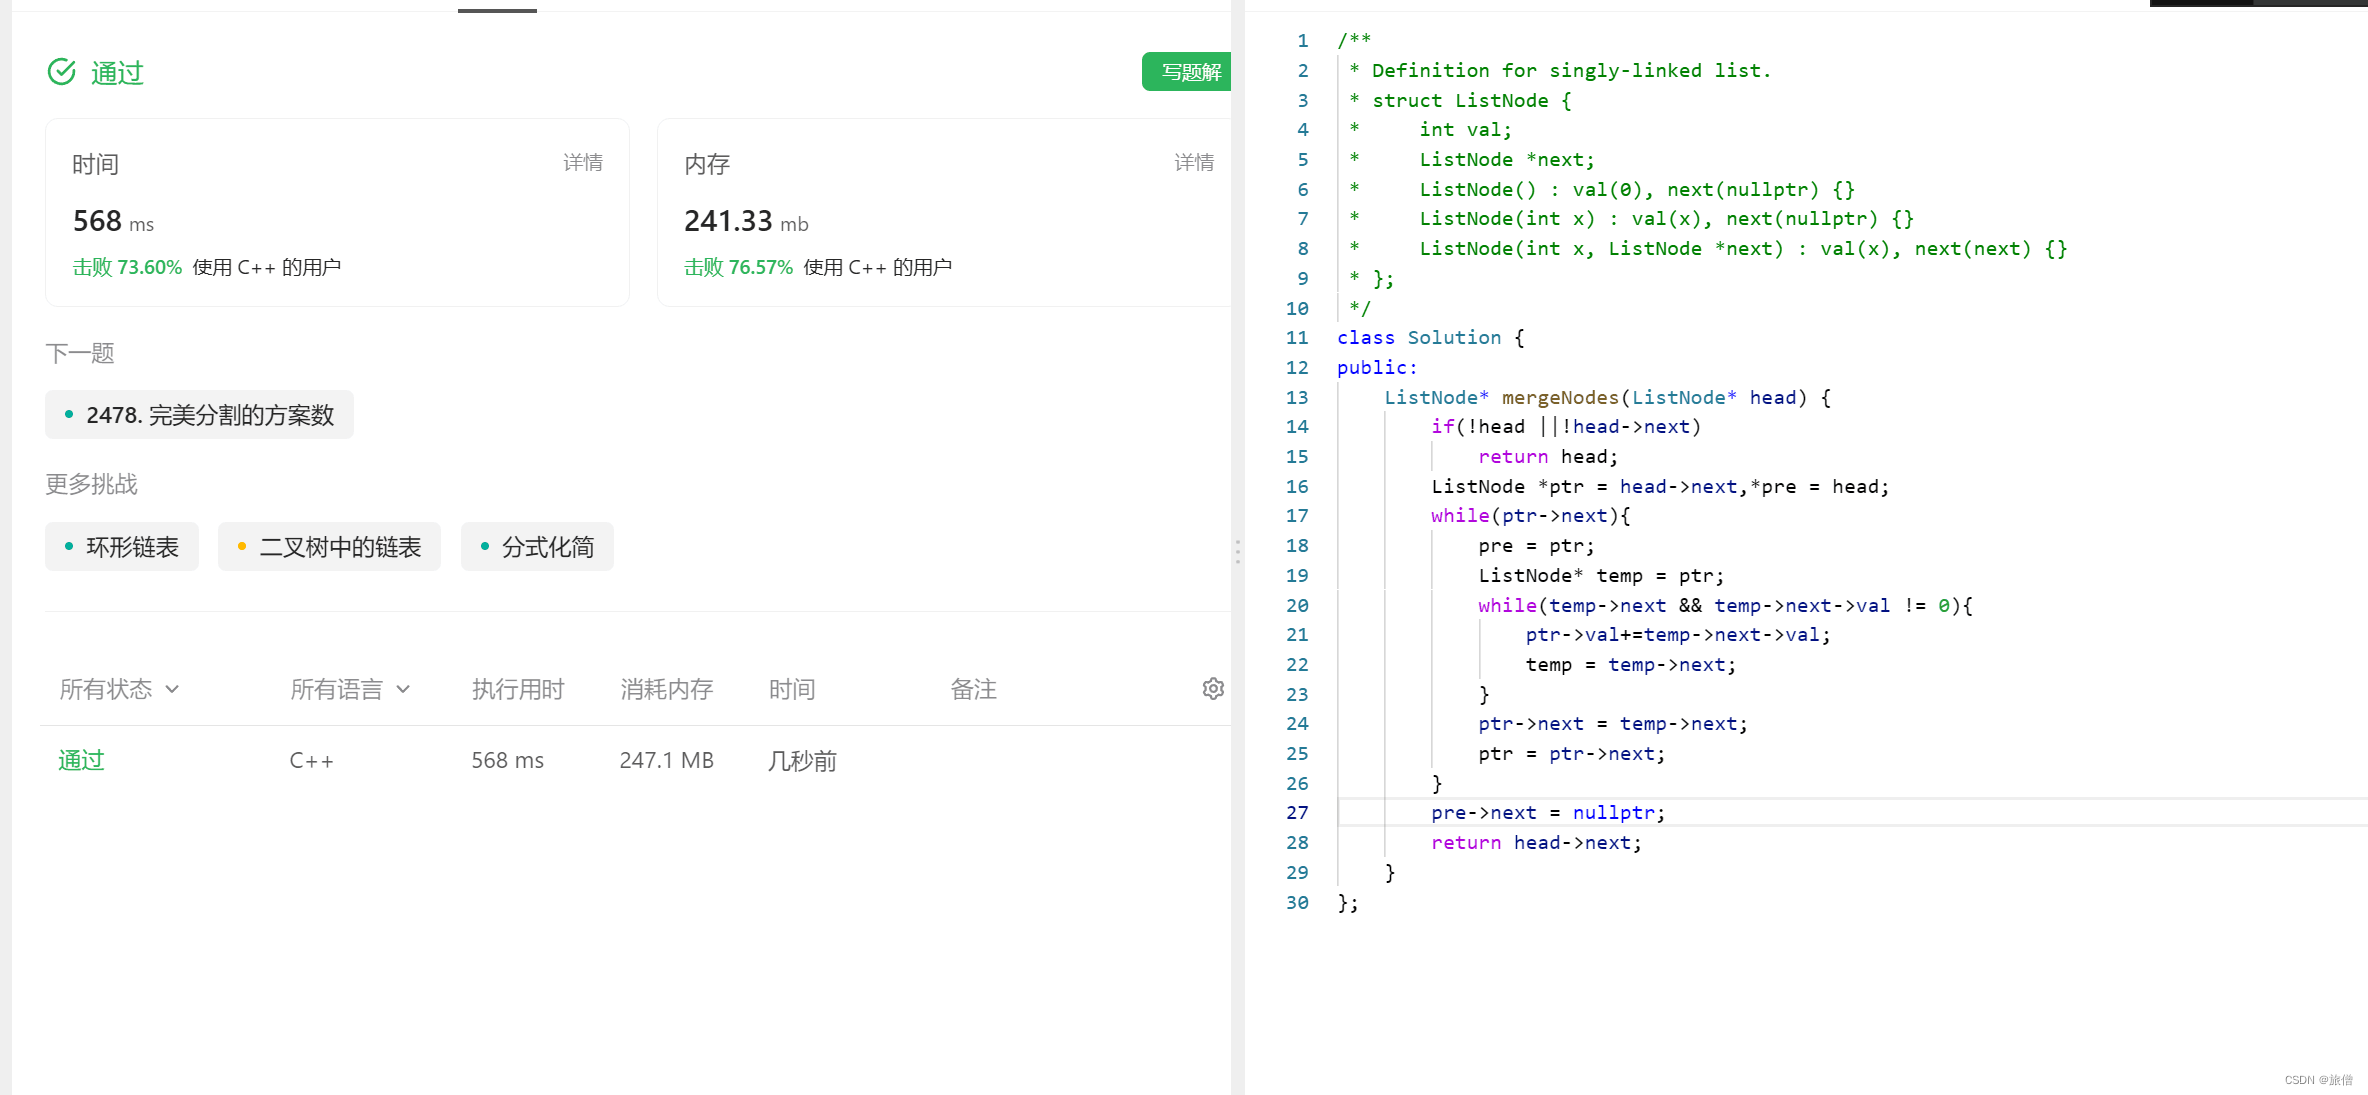The width and height of the screenshot is (2368, 1095).
Task: Click 'ptr->val+=temp->next->val;' code line
Action: click(1678, 635)
